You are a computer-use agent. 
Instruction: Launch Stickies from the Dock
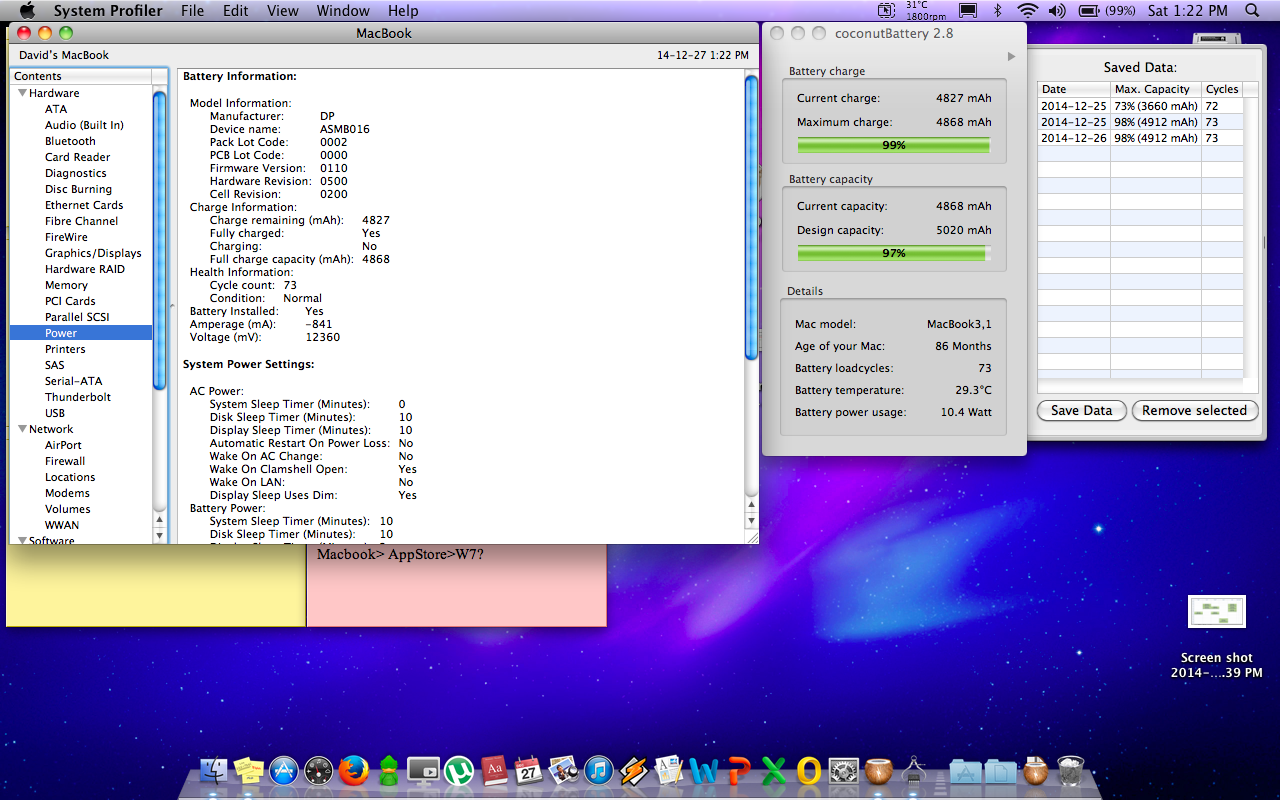(248, 770)
